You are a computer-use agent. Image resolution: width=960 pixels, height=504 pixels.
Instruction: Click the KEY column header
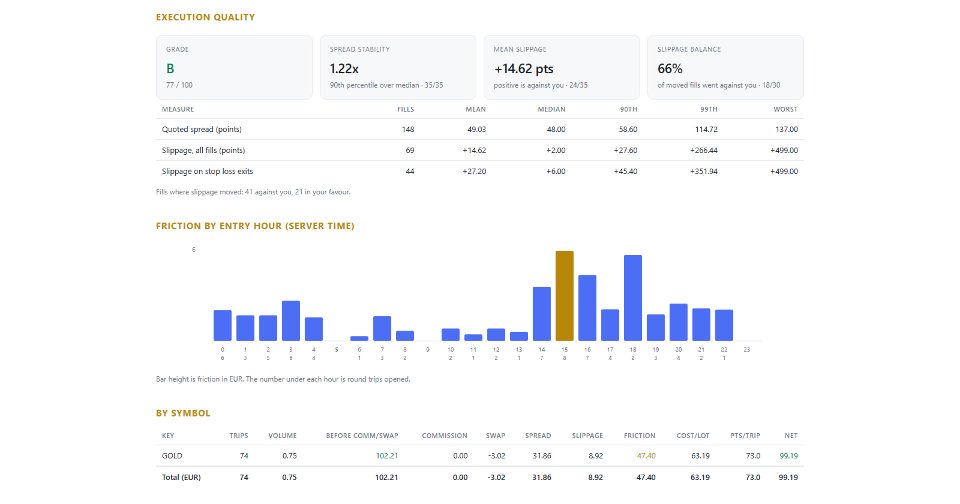coord(168,436)
